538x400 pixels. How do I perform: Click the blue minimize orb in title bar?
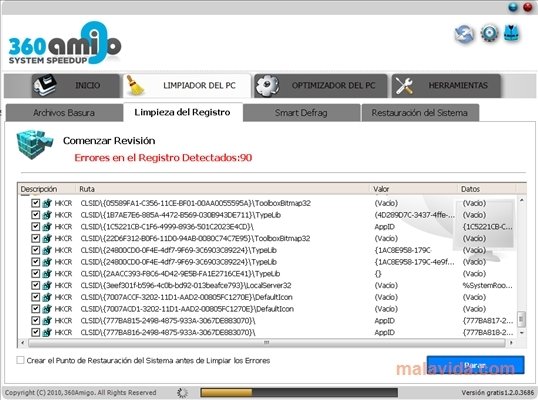tap(513, 7)
